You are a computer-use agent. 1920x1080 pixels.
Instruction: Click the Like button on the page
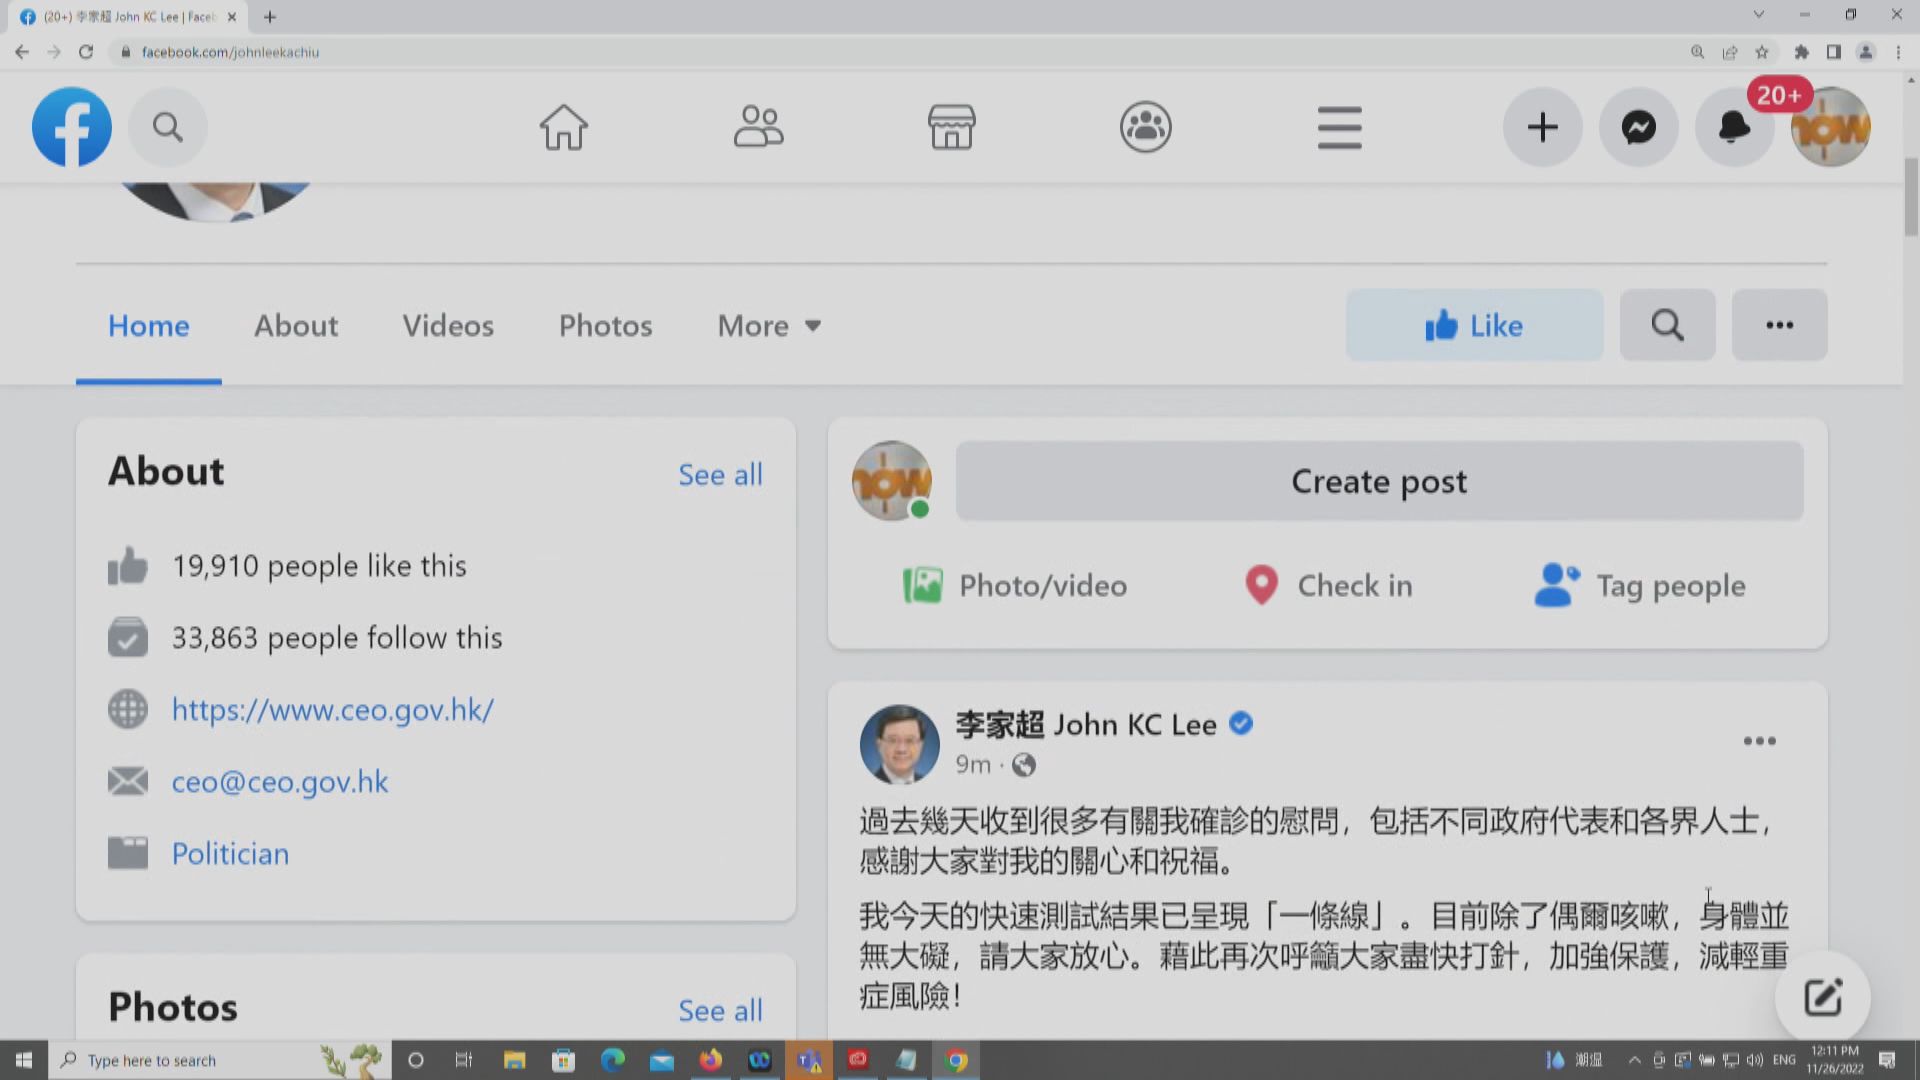[x=1474, y=325]
